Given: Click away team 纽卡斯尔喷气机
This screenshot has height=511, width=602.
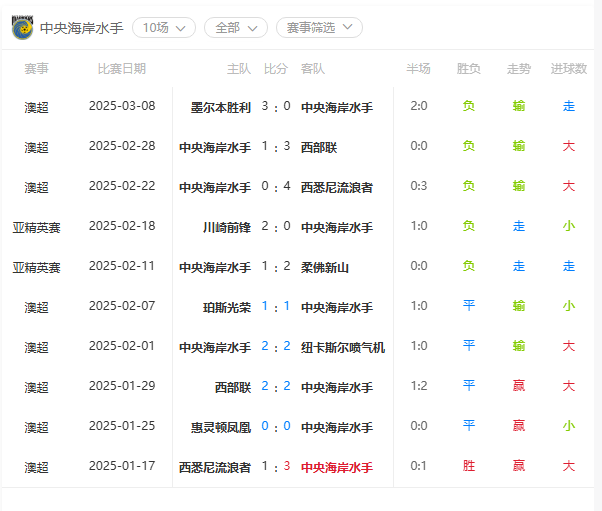Looking at the screenshot, I should [x=343, y=347].
